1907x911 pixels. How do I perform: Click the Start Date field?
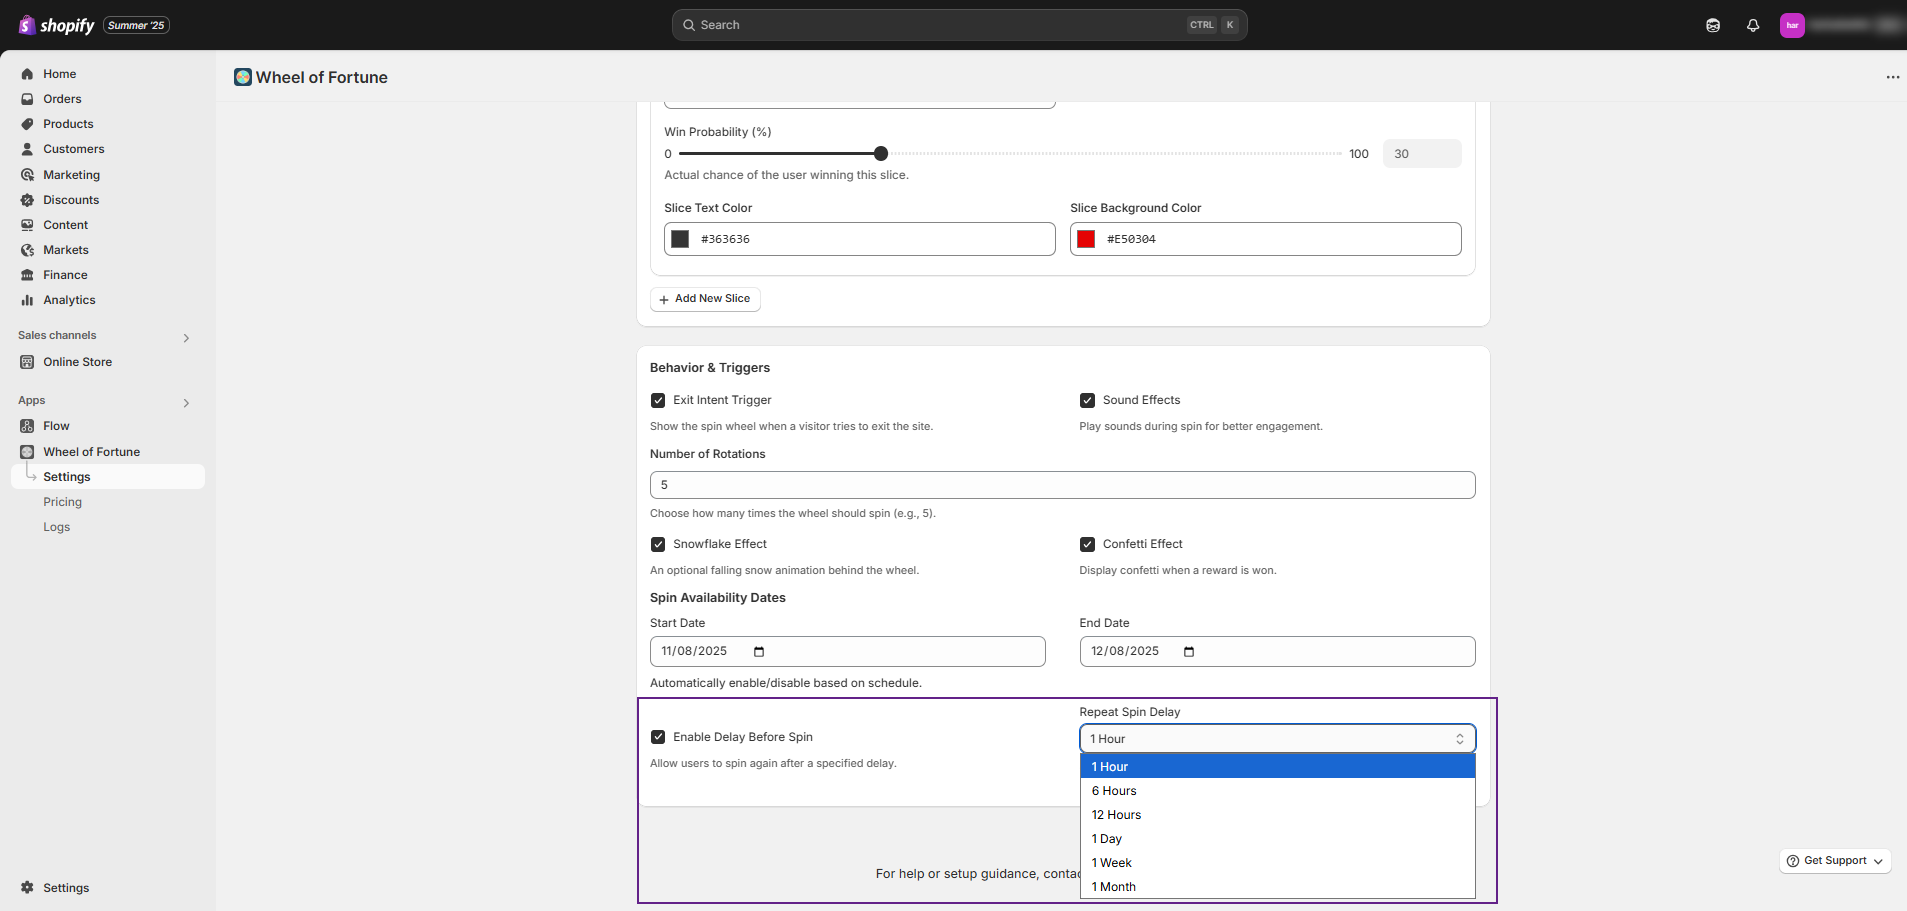[x=847, y=652]
